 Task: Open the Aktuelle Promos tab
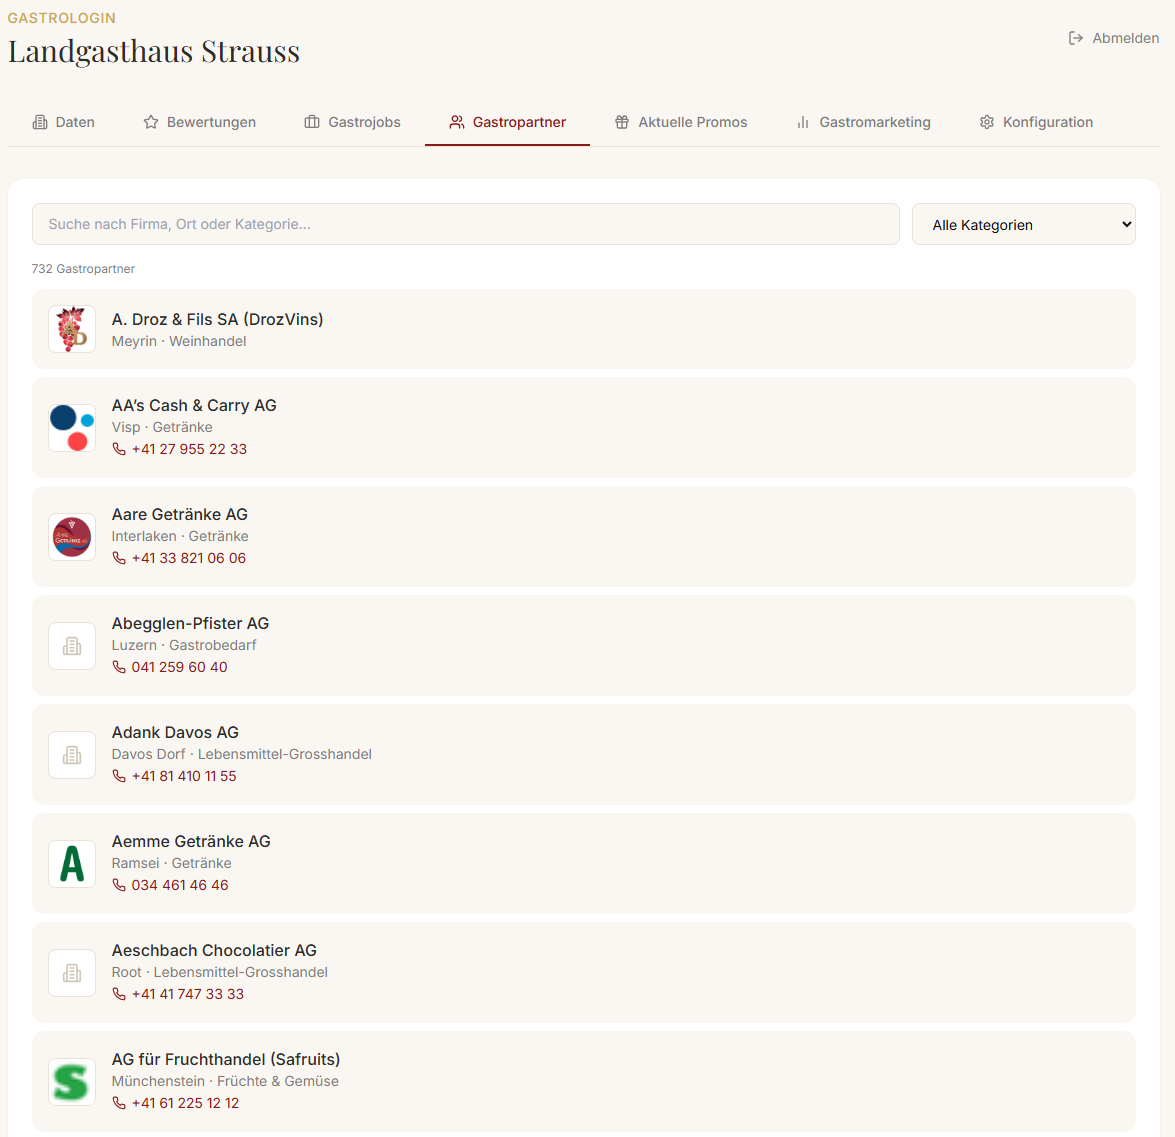680,122
